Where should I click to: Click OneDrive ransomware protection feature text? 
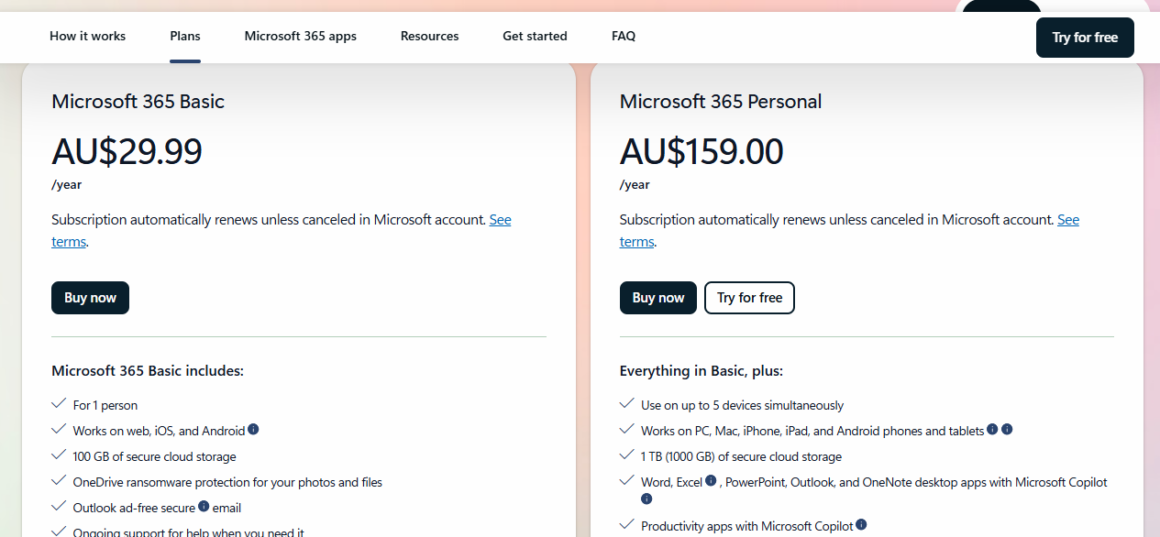[227, 482]
